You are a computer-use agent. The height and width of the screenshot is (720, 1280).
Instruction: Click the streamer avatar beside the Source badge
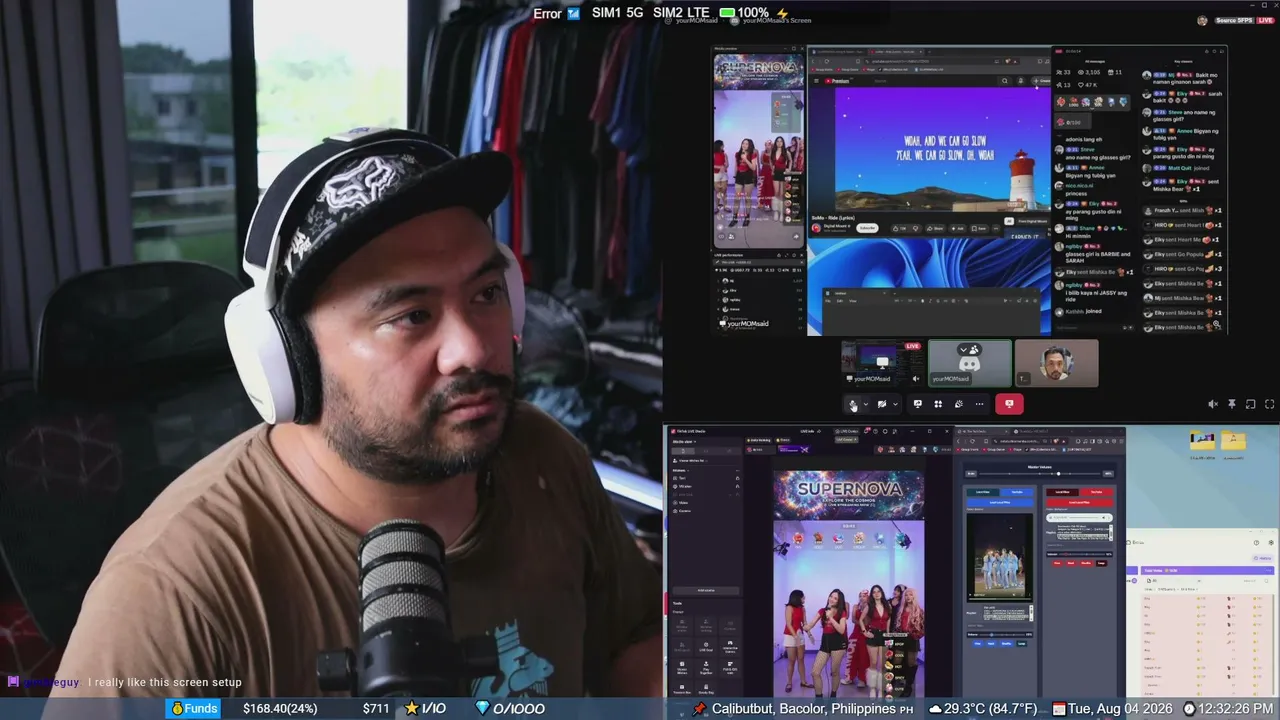point(1202,20)
